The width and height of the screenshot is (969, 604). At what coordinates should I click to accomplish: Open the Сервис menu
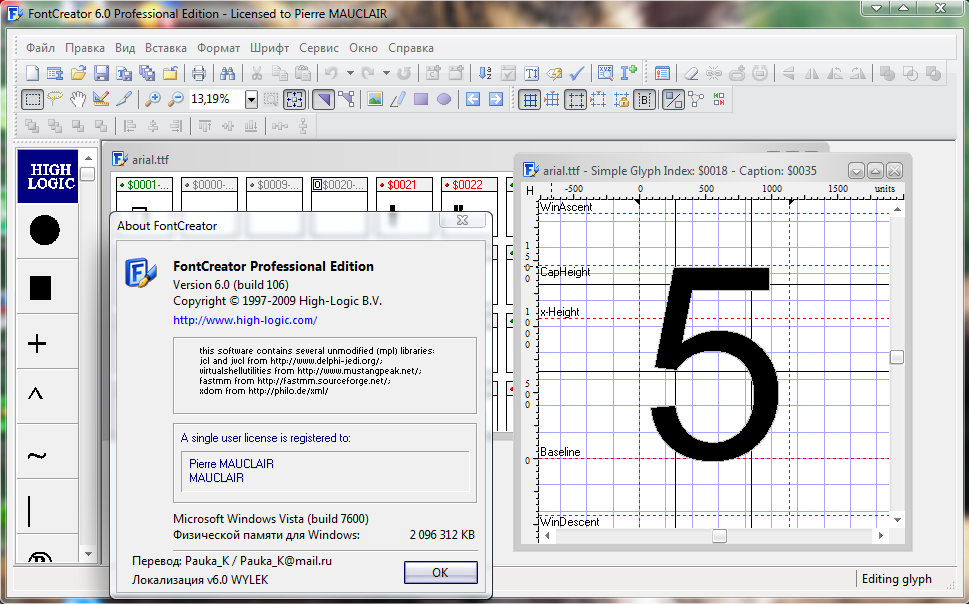[x=318, y=47]
